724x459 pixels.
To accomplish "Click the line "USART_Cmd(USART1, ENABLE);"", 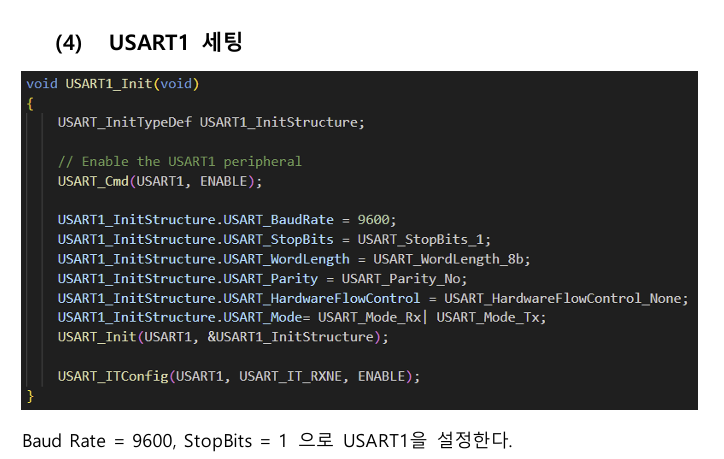I will pyautogui.click(x=160, y=181).
